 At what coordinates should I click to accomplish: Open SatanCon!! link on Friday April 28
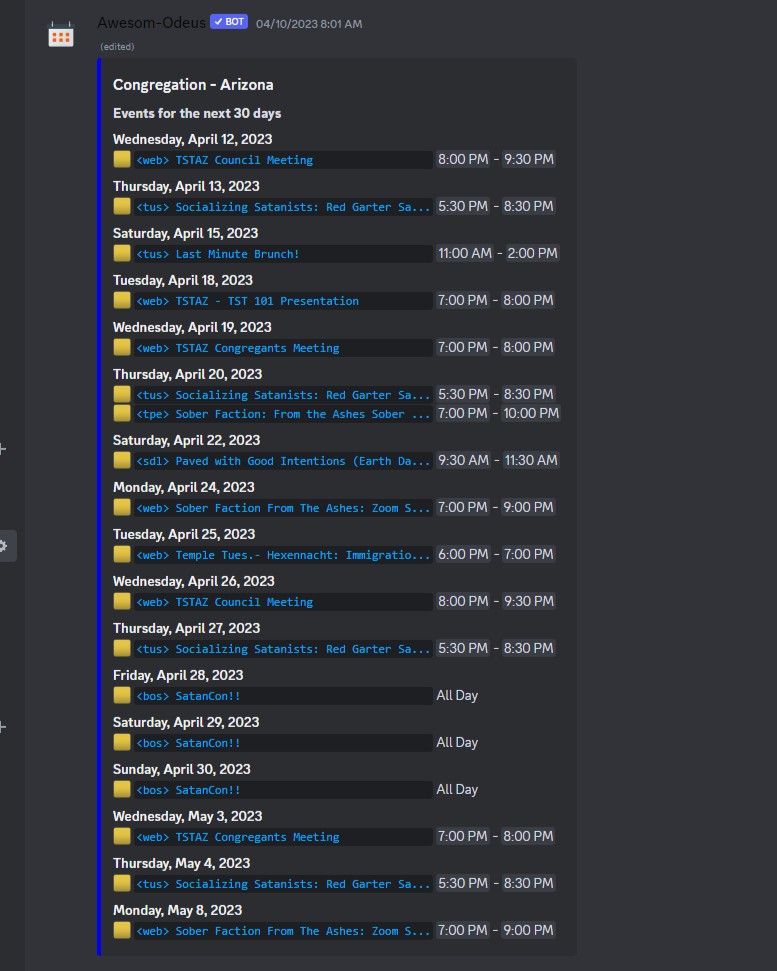pos(188,697)
